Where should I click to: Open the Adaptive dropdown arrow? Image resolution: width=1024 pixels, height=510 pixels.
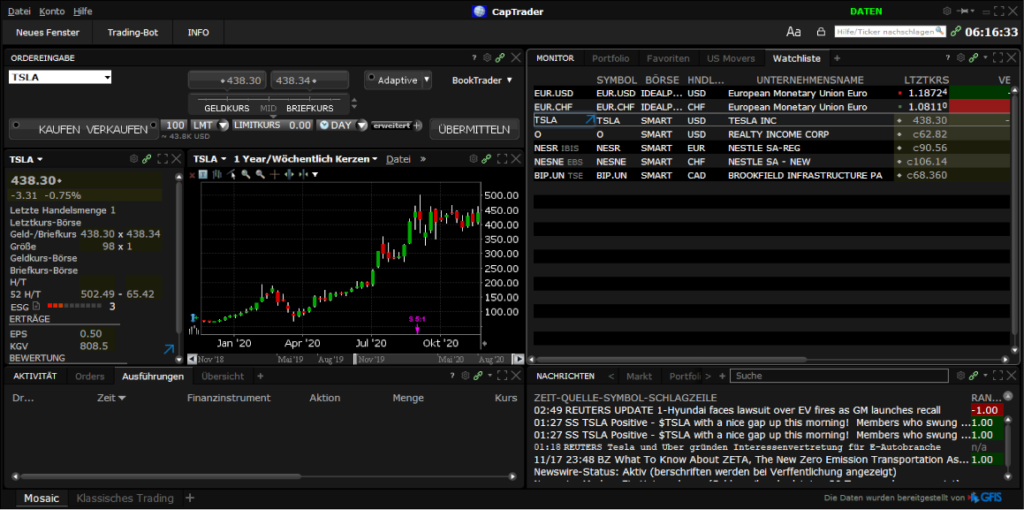[426, 80]
